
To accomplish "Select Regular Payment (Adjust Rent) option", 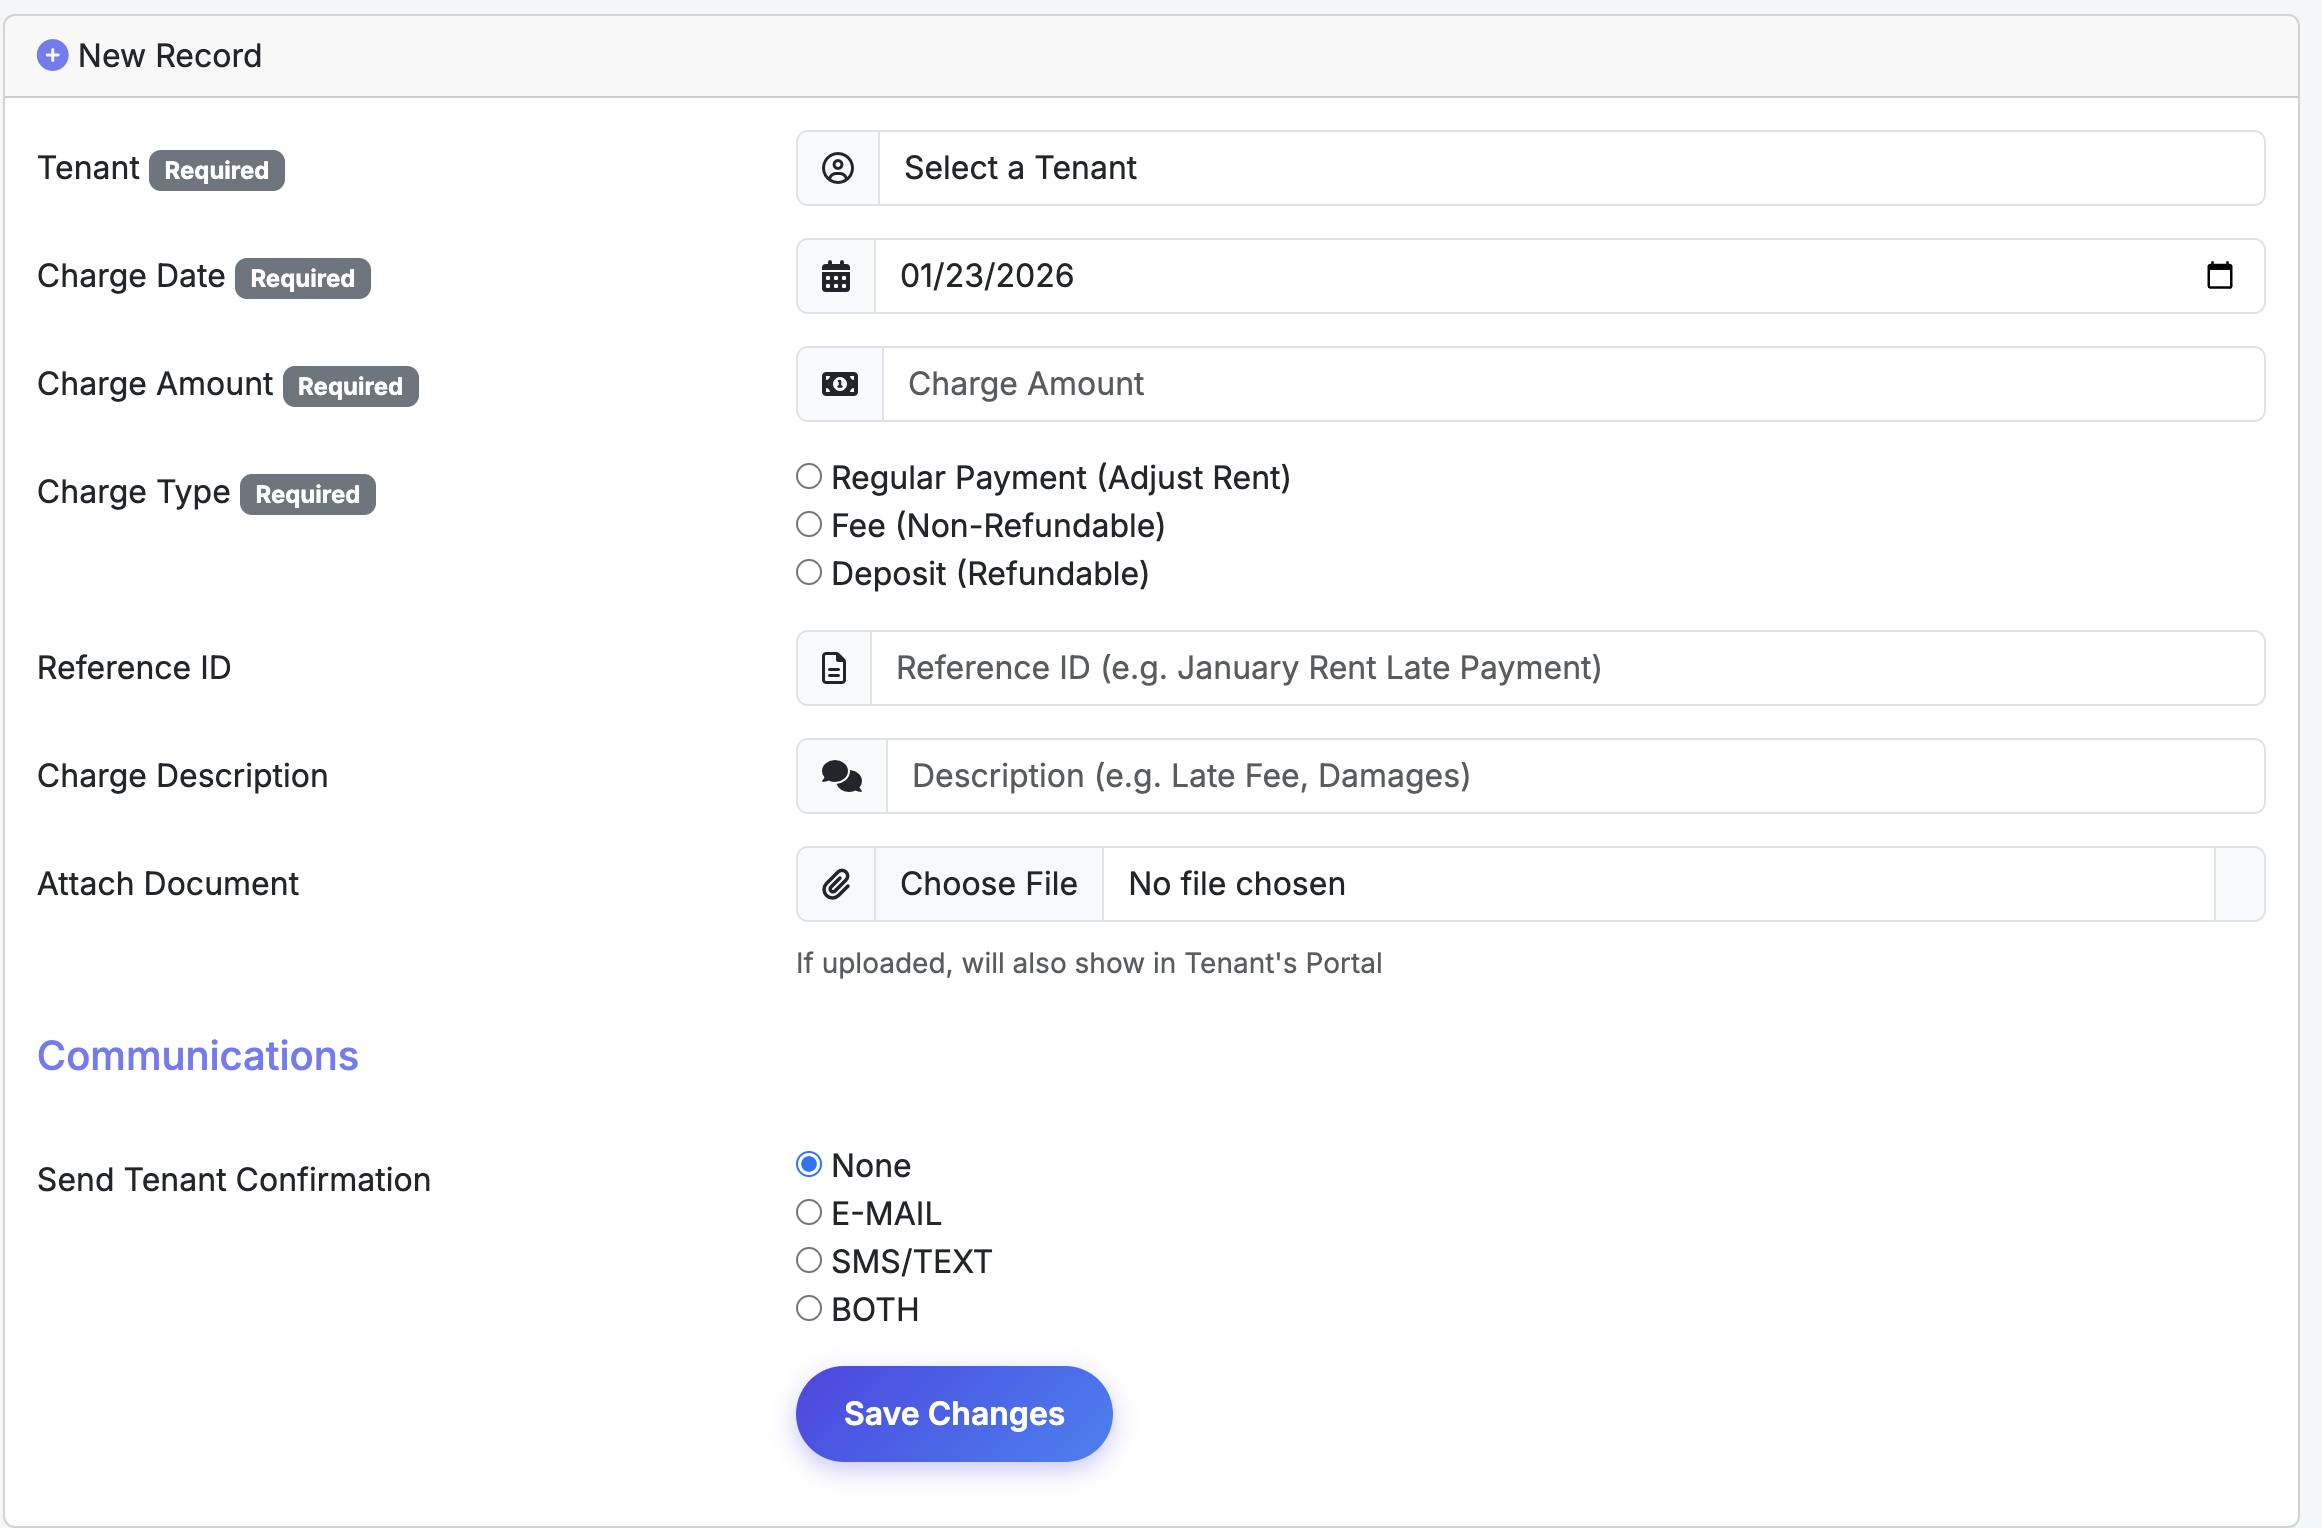I will click(809, 477).
